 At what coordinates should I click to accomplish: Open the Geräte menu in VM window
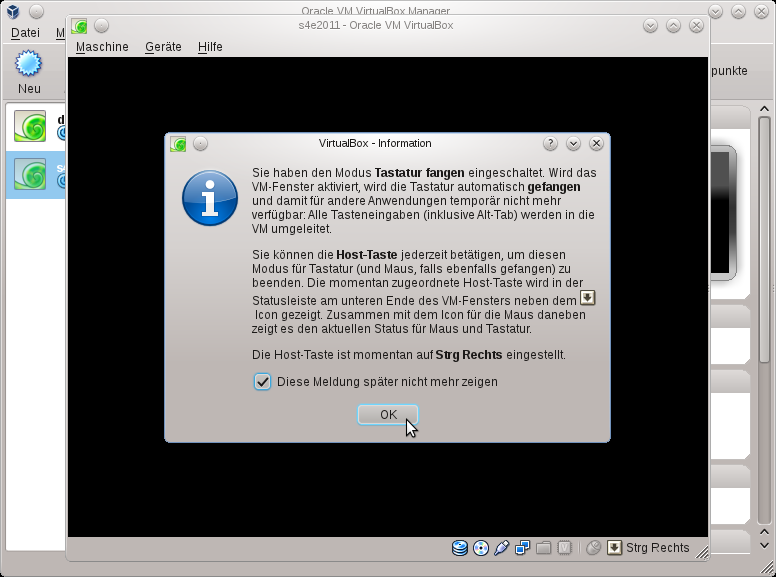(163, 47)
